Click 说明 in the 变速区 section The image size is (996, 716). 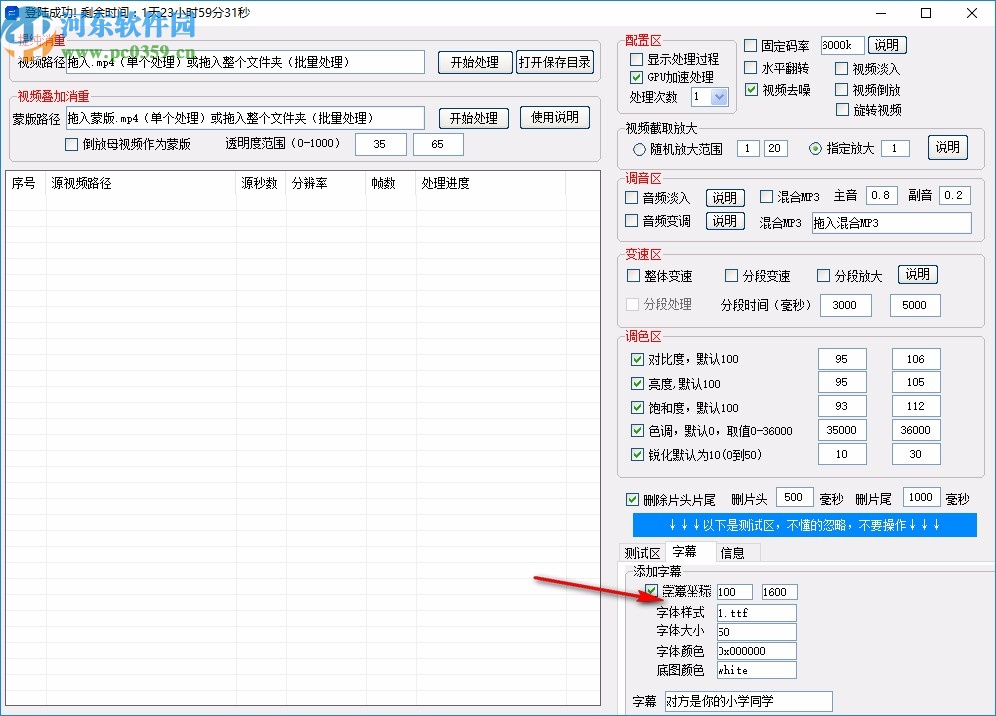(917, 274)
